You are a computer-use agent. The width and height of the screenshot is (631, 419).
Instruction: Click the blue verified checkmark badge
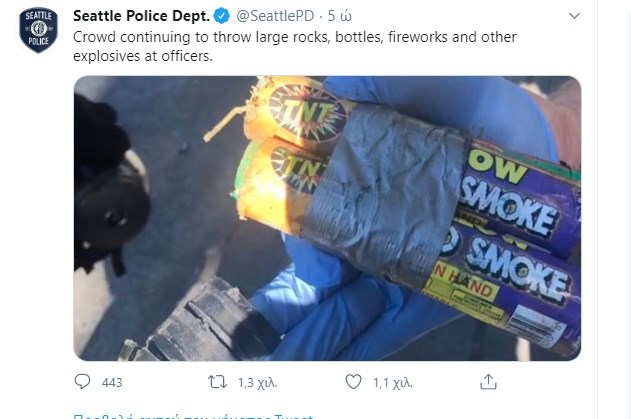click(x=222, y=16)
